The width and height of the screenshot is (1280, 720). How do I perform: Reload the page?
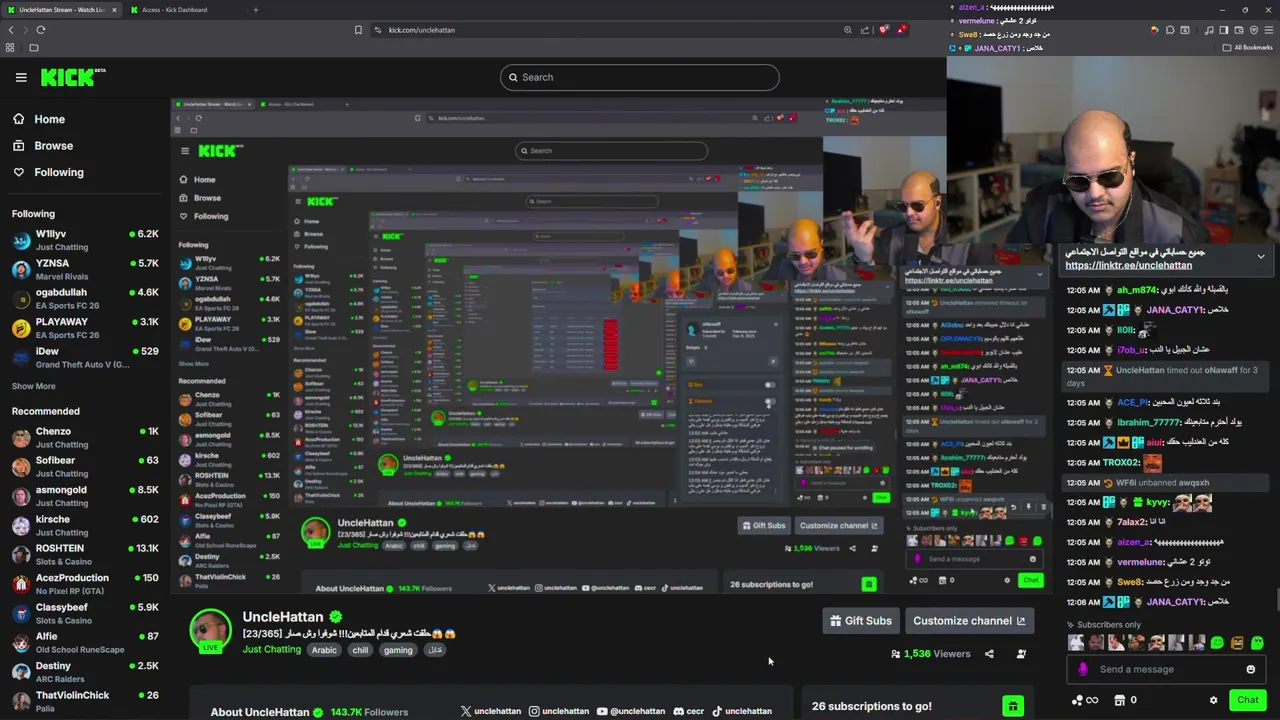pyautogui.click(x=41, y=30)
